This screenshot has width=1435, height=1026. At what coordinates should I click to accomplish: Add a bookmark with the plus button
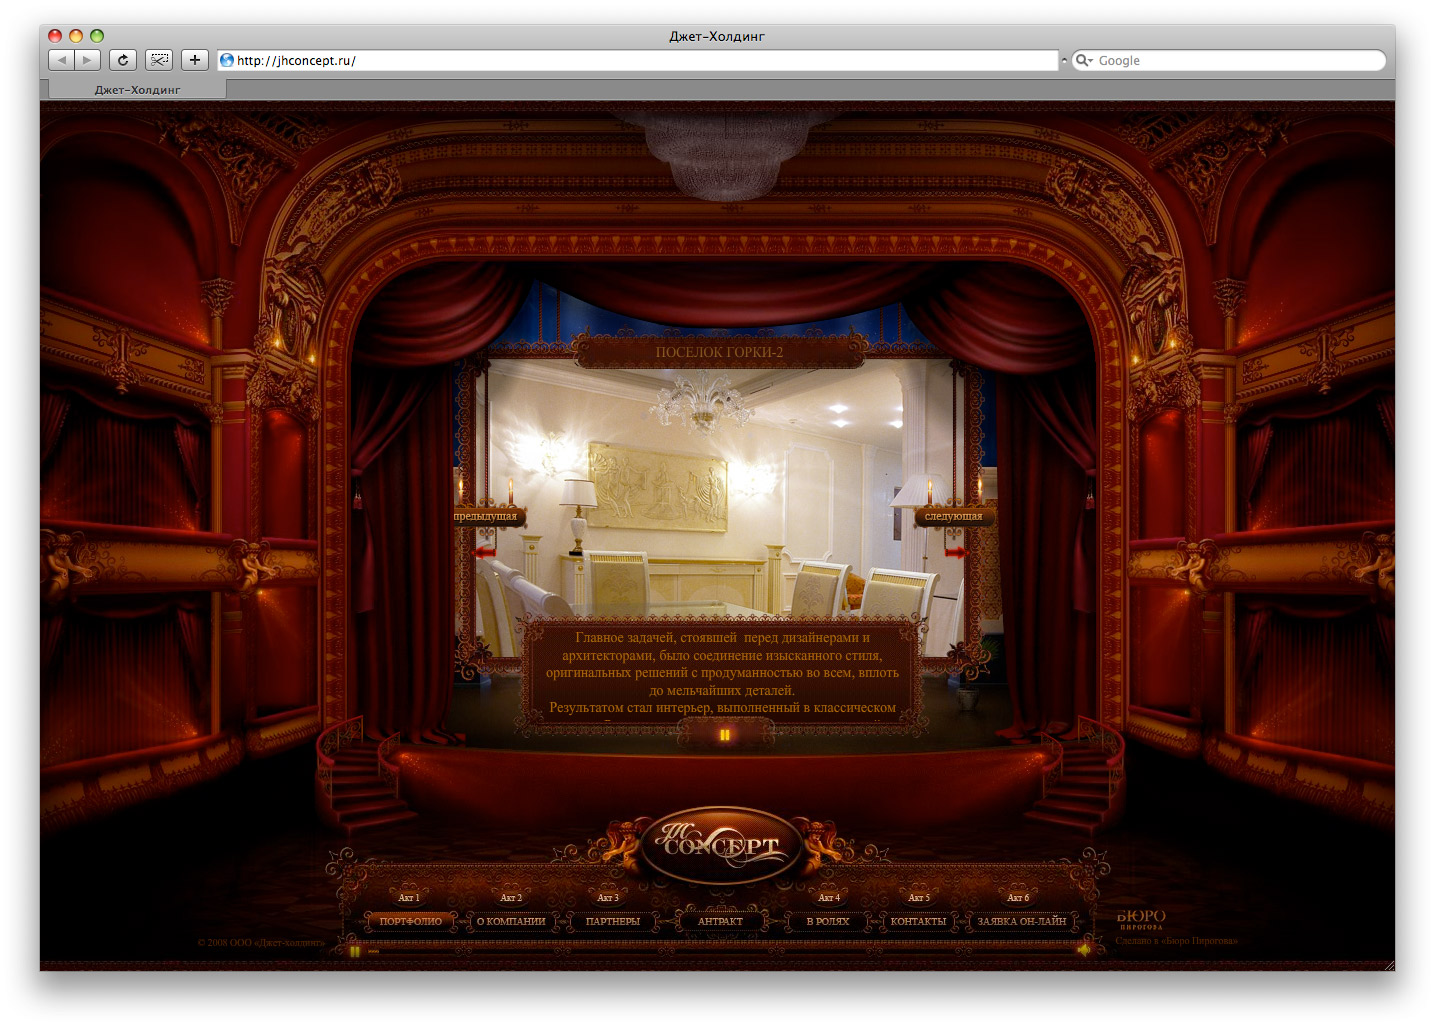195,60
